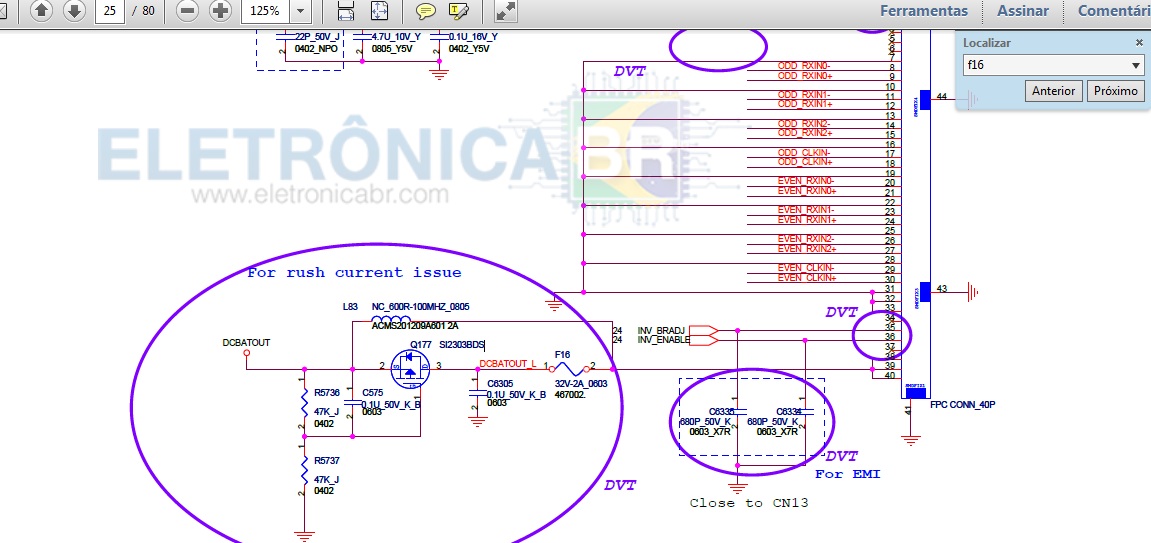Select the fit width scrolling icon
1151x543 pixels.
point(346,11)
